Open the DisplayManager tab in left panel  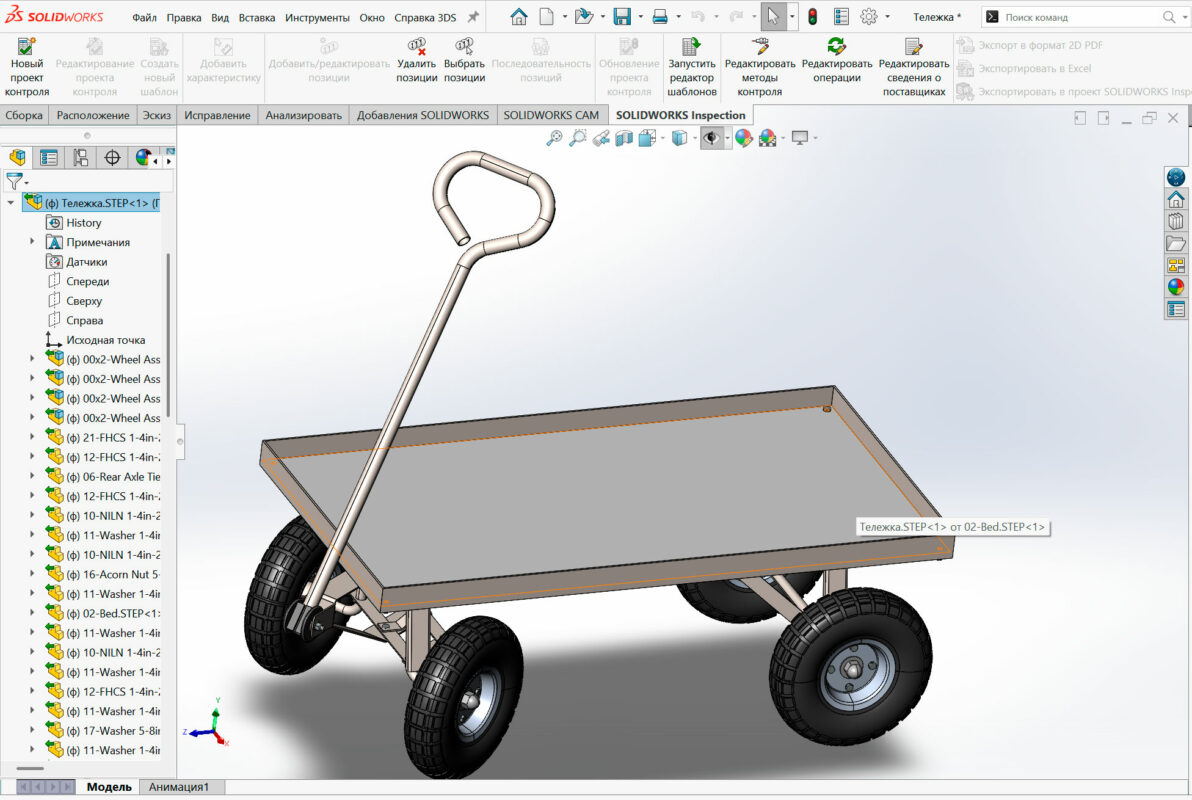click(144, 158)
